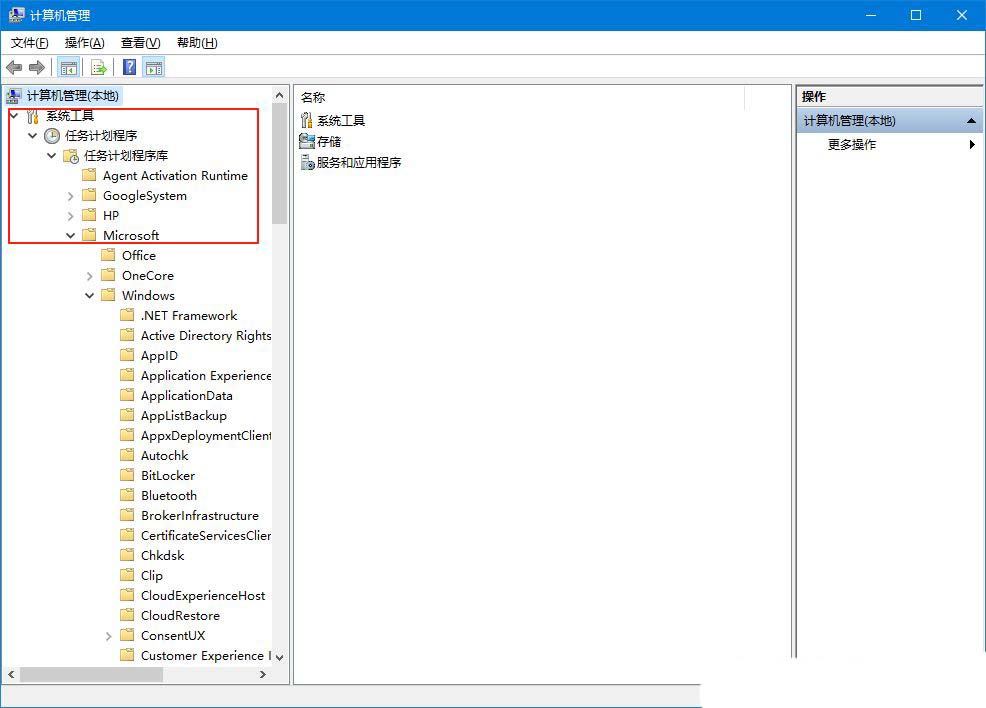Select the AppListBackup folder
The height and width of the screenshot is (708, 986).
point(184,416)
